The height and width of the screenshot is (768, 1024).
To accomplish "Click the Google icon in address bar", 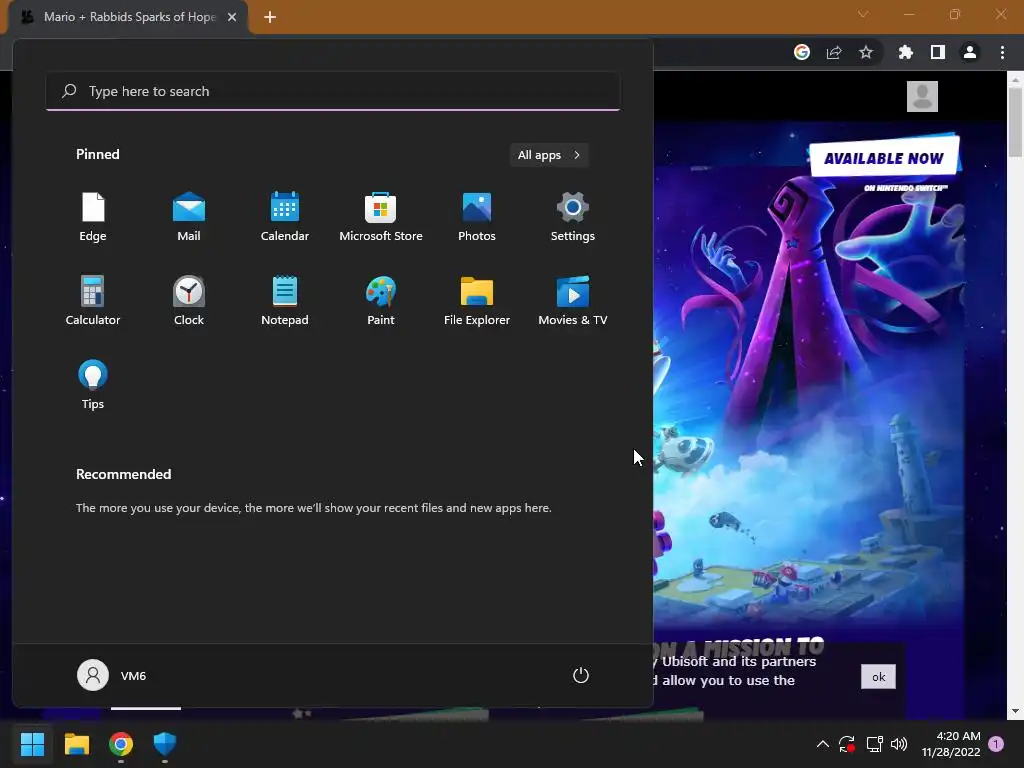I will (x=802, y=52).
